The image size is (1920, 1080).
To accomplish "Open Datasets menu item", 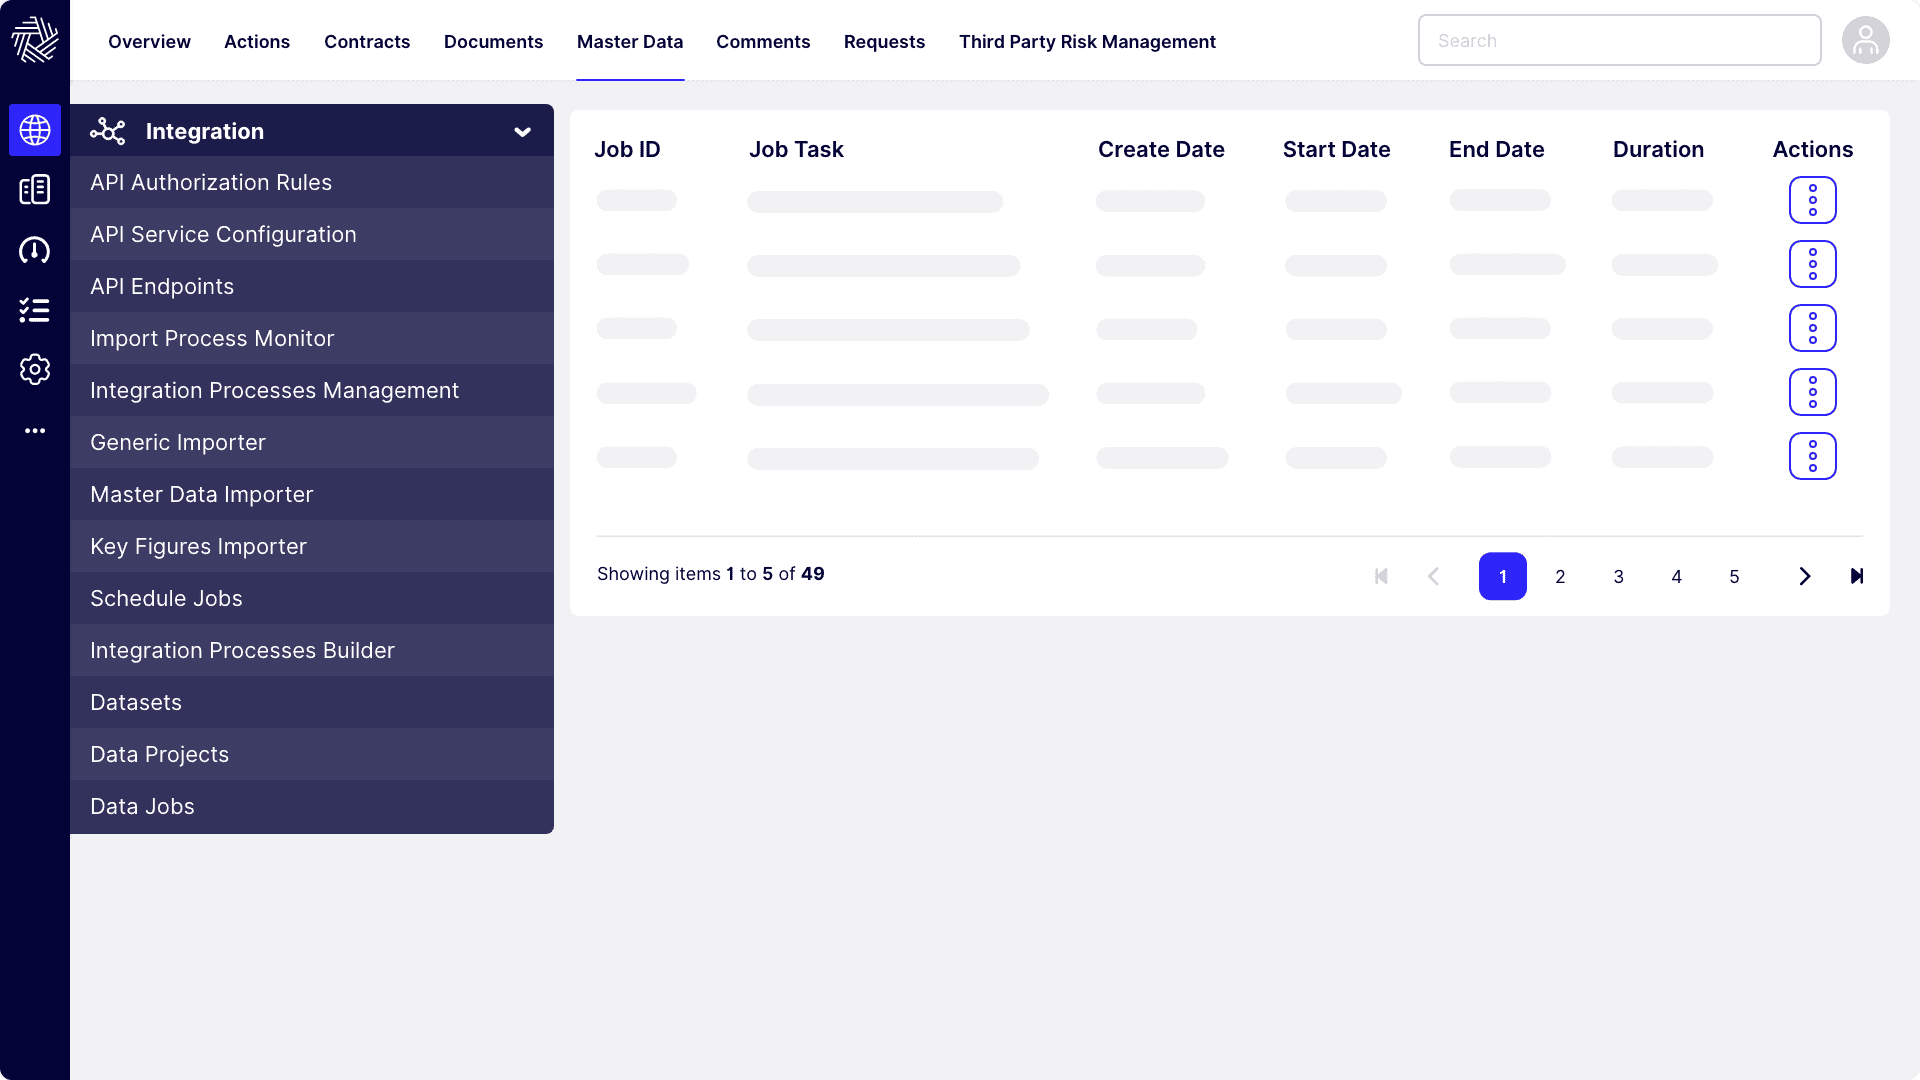I will 312,702.
